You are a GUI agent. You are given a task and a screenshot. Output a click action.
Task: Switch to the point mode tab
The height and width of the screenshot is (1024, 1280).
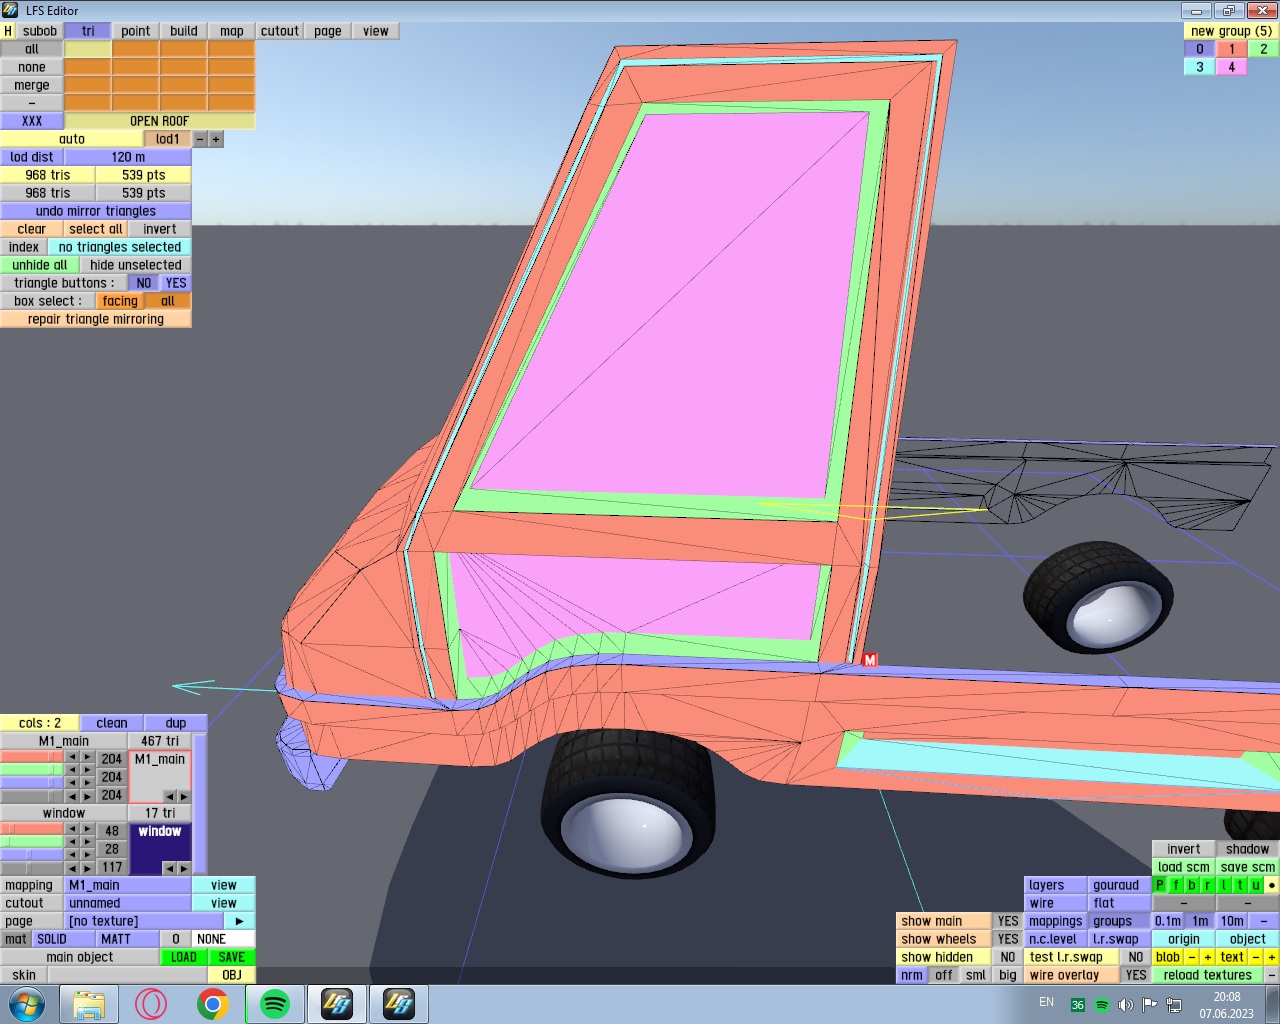(136, 31)
